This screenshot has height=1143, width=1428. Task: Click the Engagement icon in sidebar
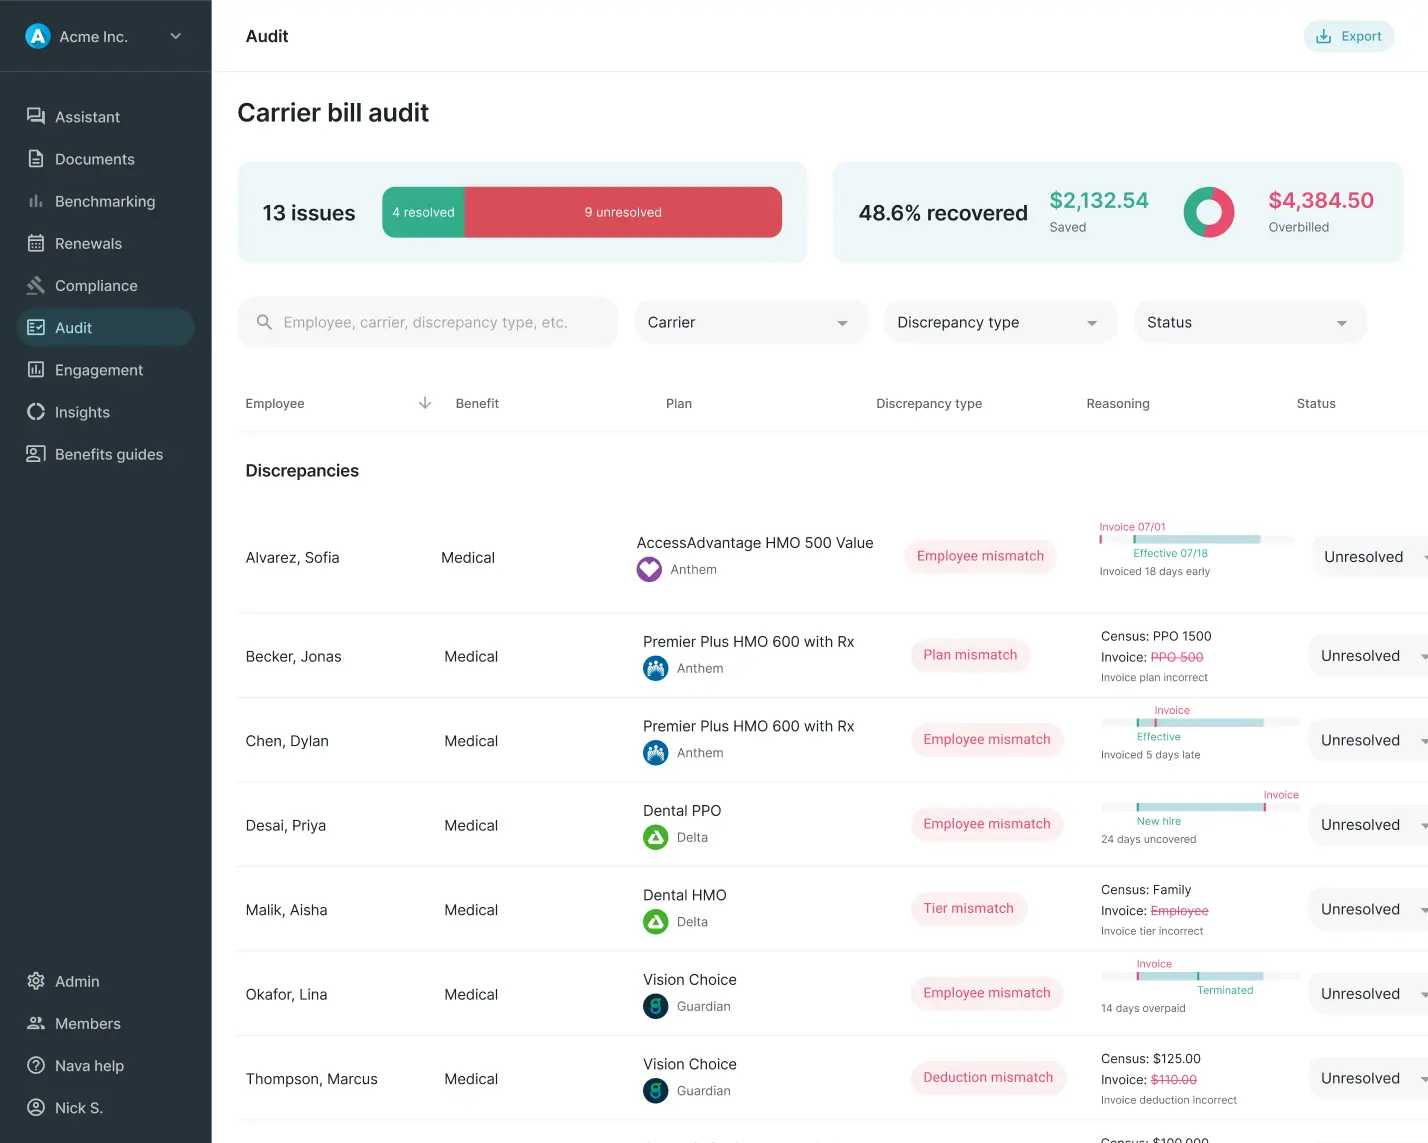pos(35,370)
